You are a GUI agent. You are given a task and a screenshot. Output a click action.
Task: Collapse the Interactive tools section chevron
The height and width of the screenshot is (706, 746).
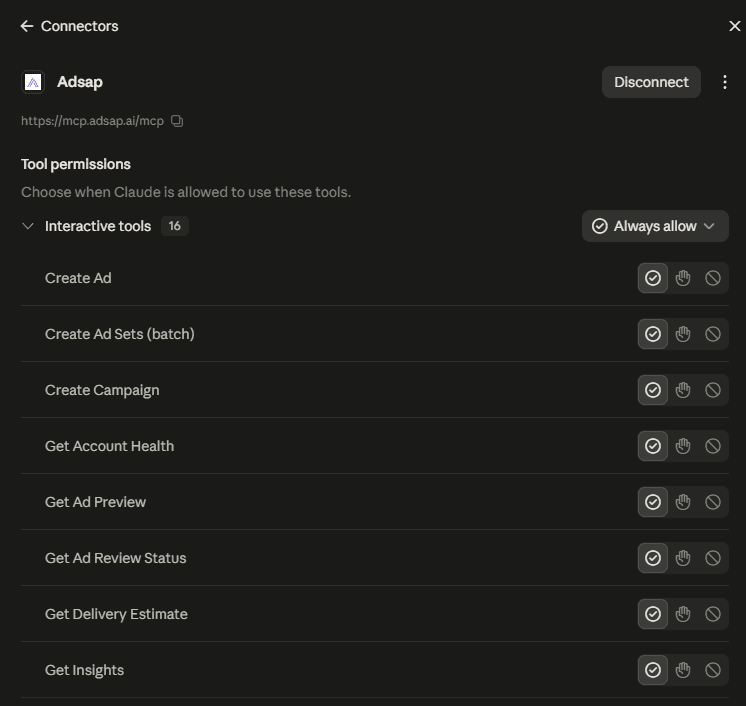tap(28, 226)
